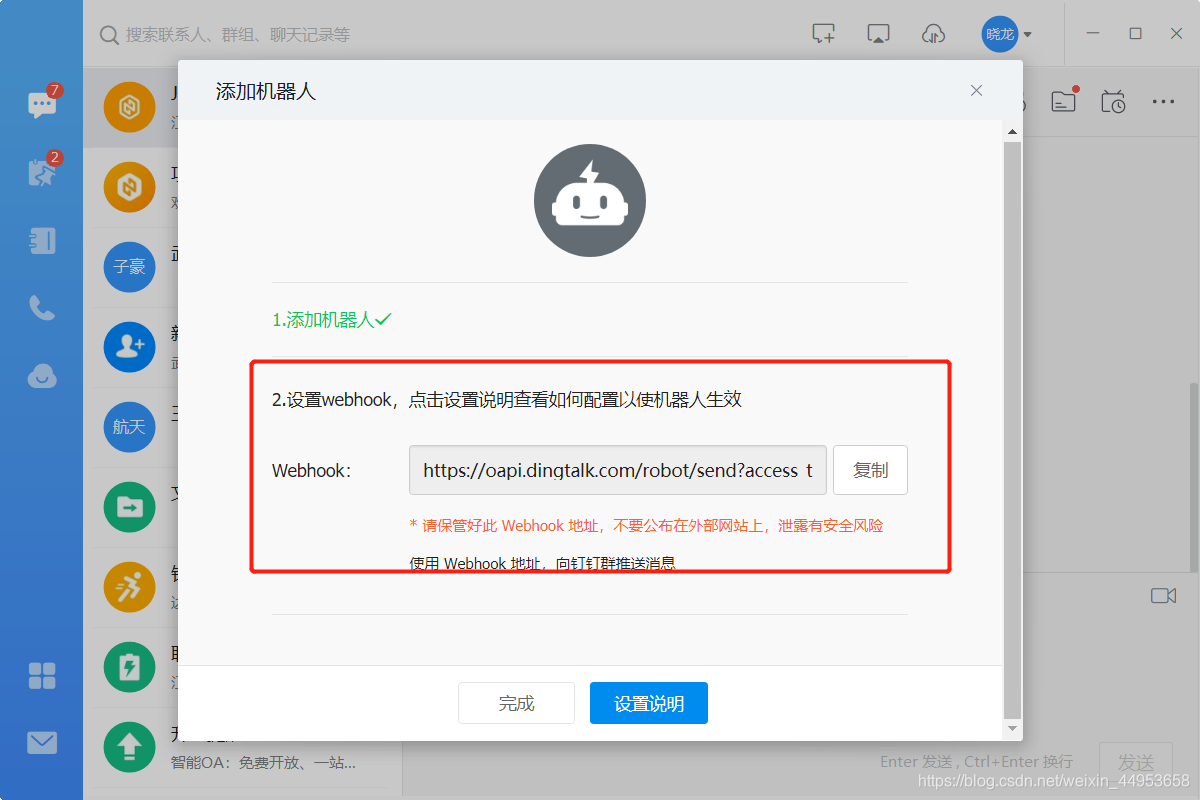The height and width of the screenshot is (800, 1200).
Task: Close the 添加机器人 dialog
Action: (x=977, y=91)
